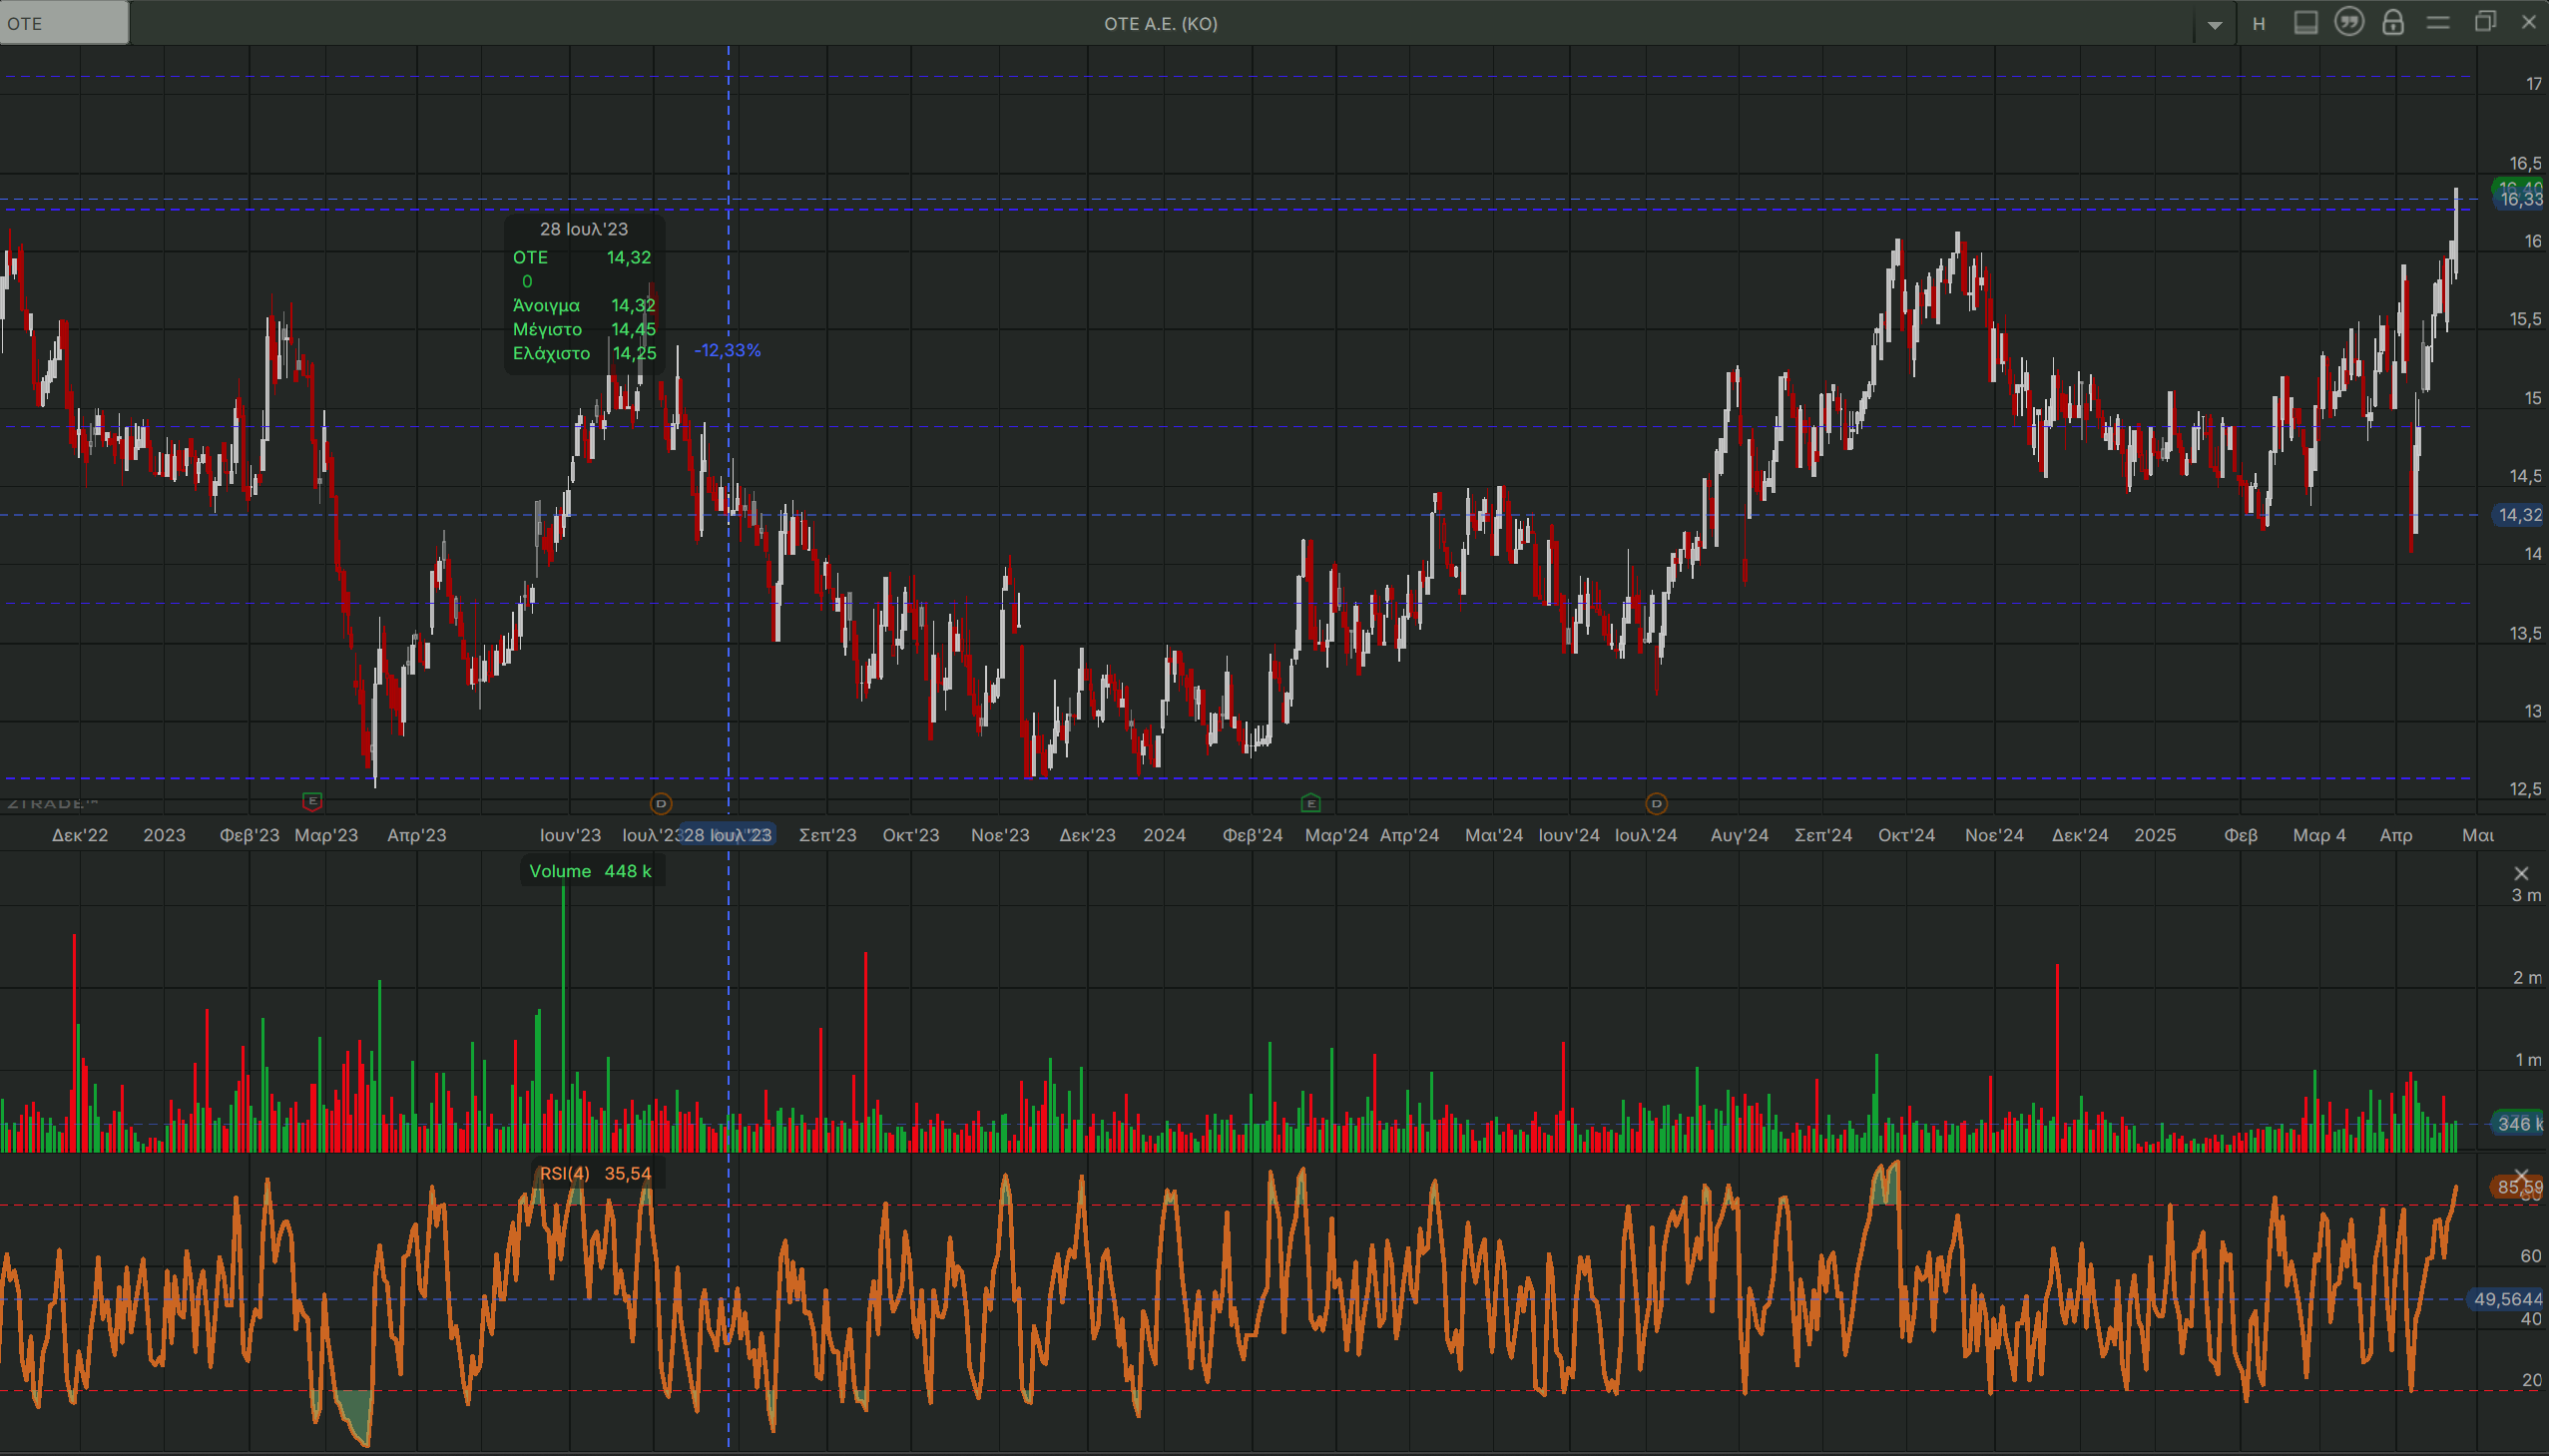Click the Άνοιγμα 14,32 tooltip row
The image size is (2549, 1456).
click(584, 305)
